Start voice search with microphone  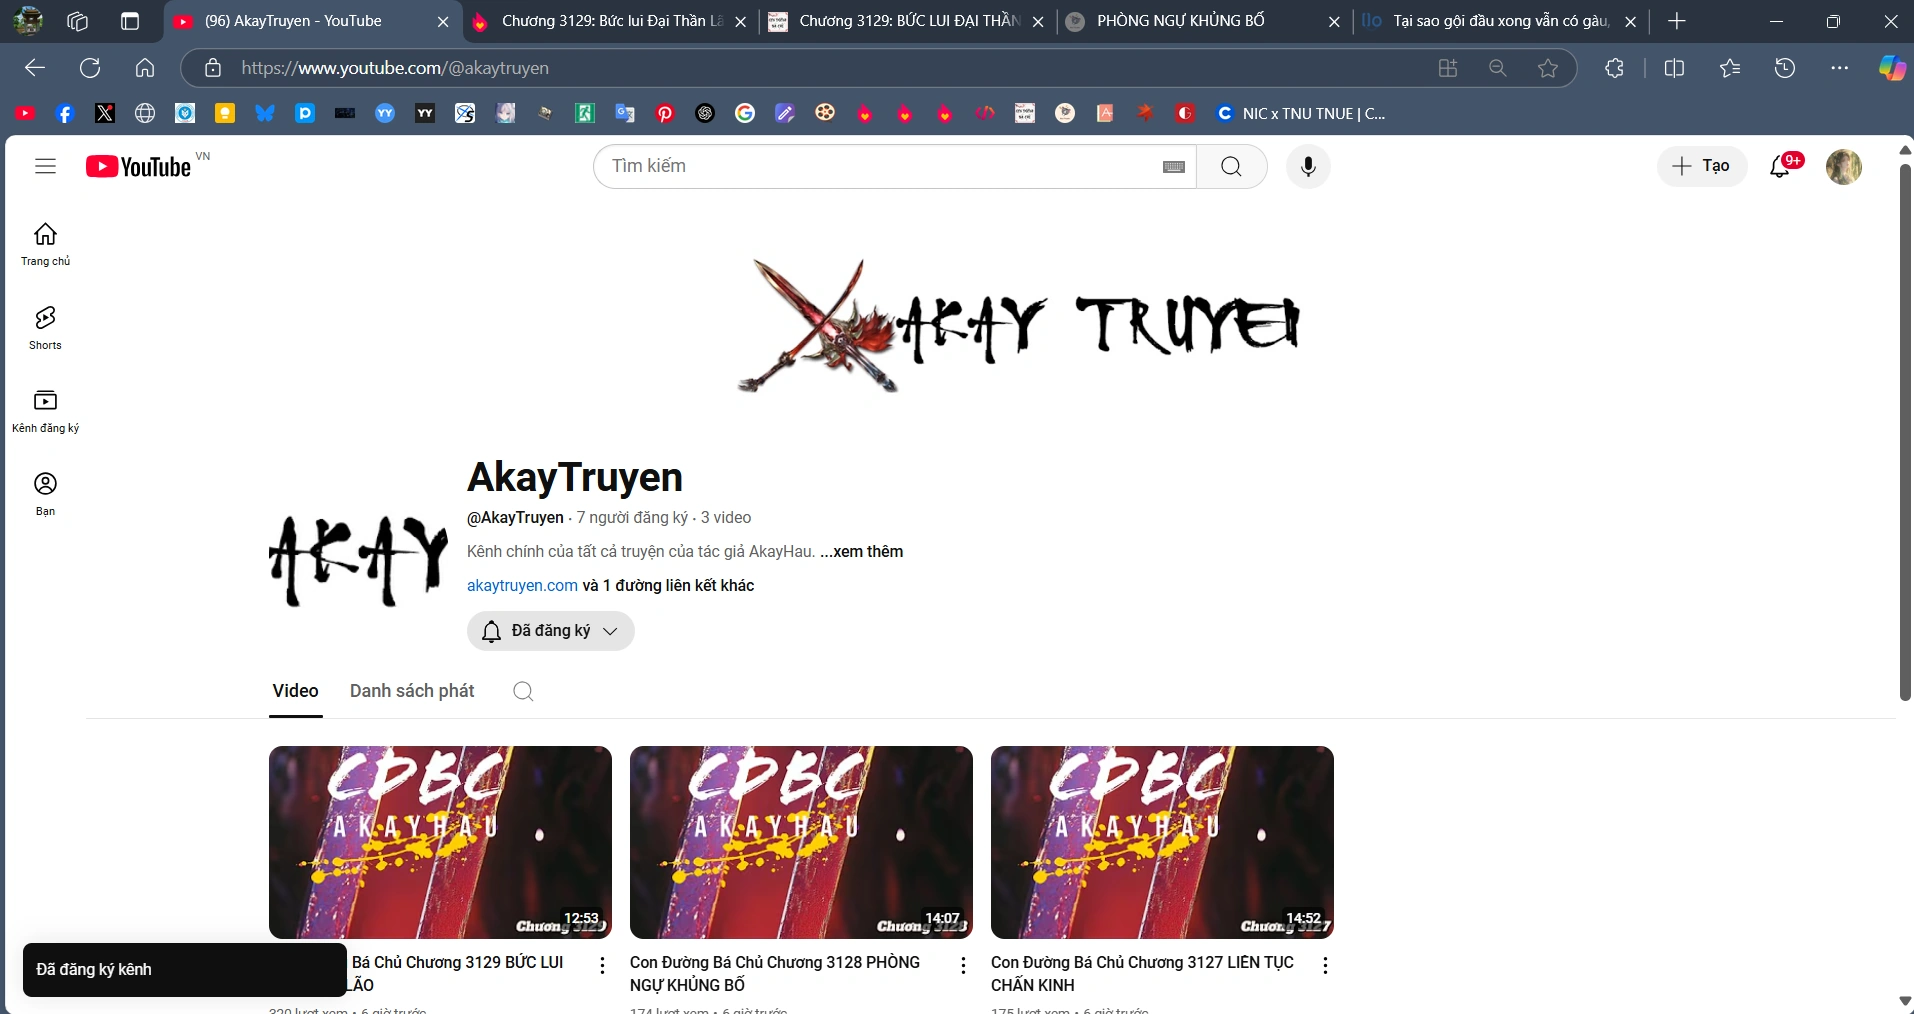(1308, 167)
